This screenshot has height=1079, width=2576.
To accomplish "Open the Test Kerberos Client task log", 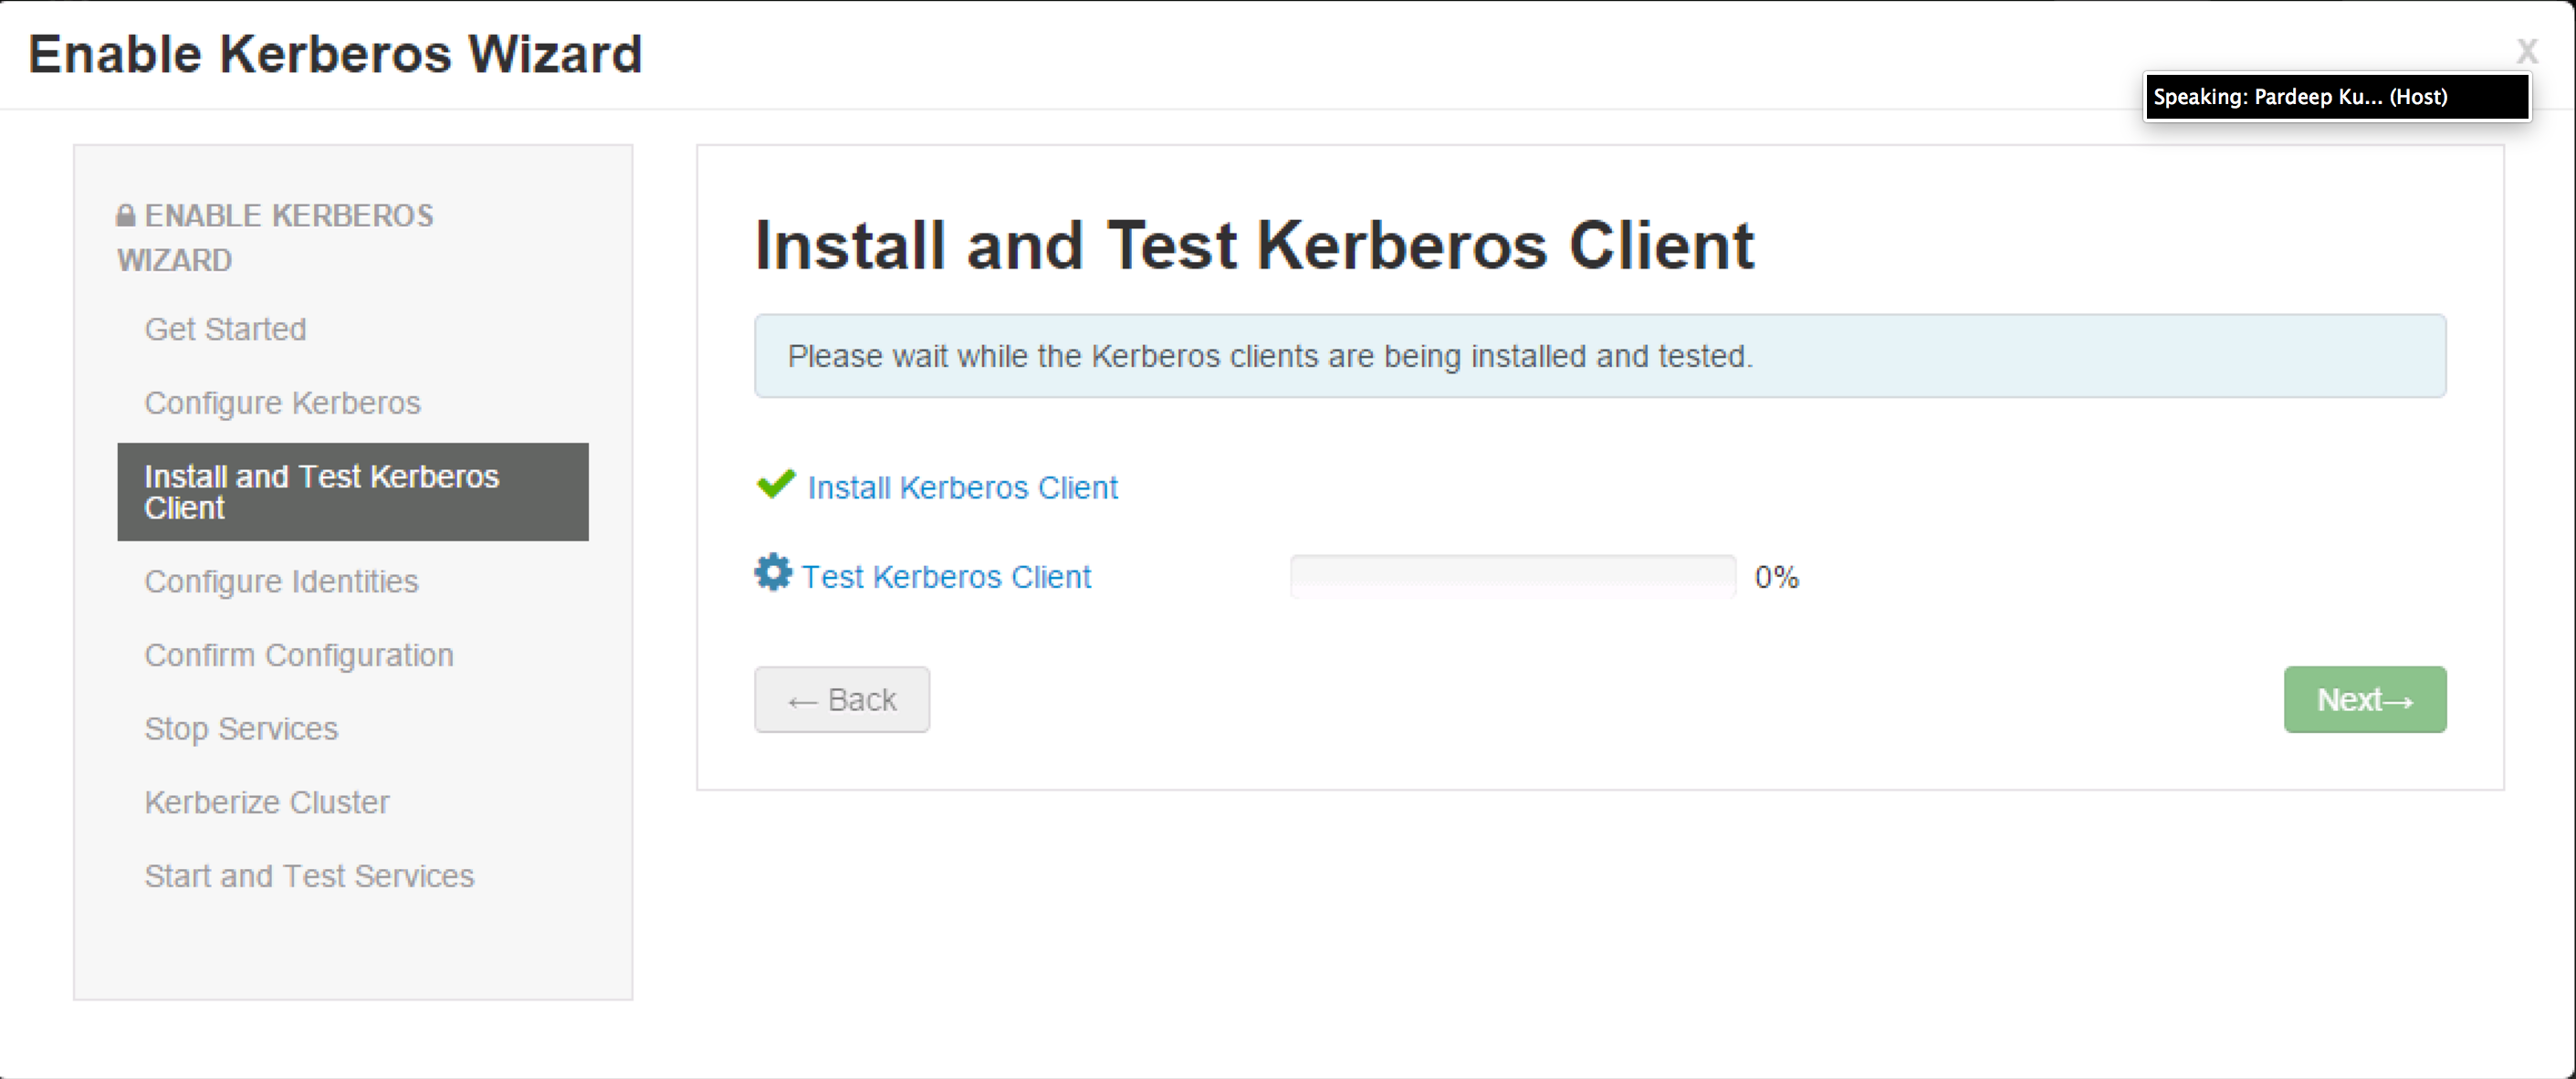I will (x=947, y=576).
